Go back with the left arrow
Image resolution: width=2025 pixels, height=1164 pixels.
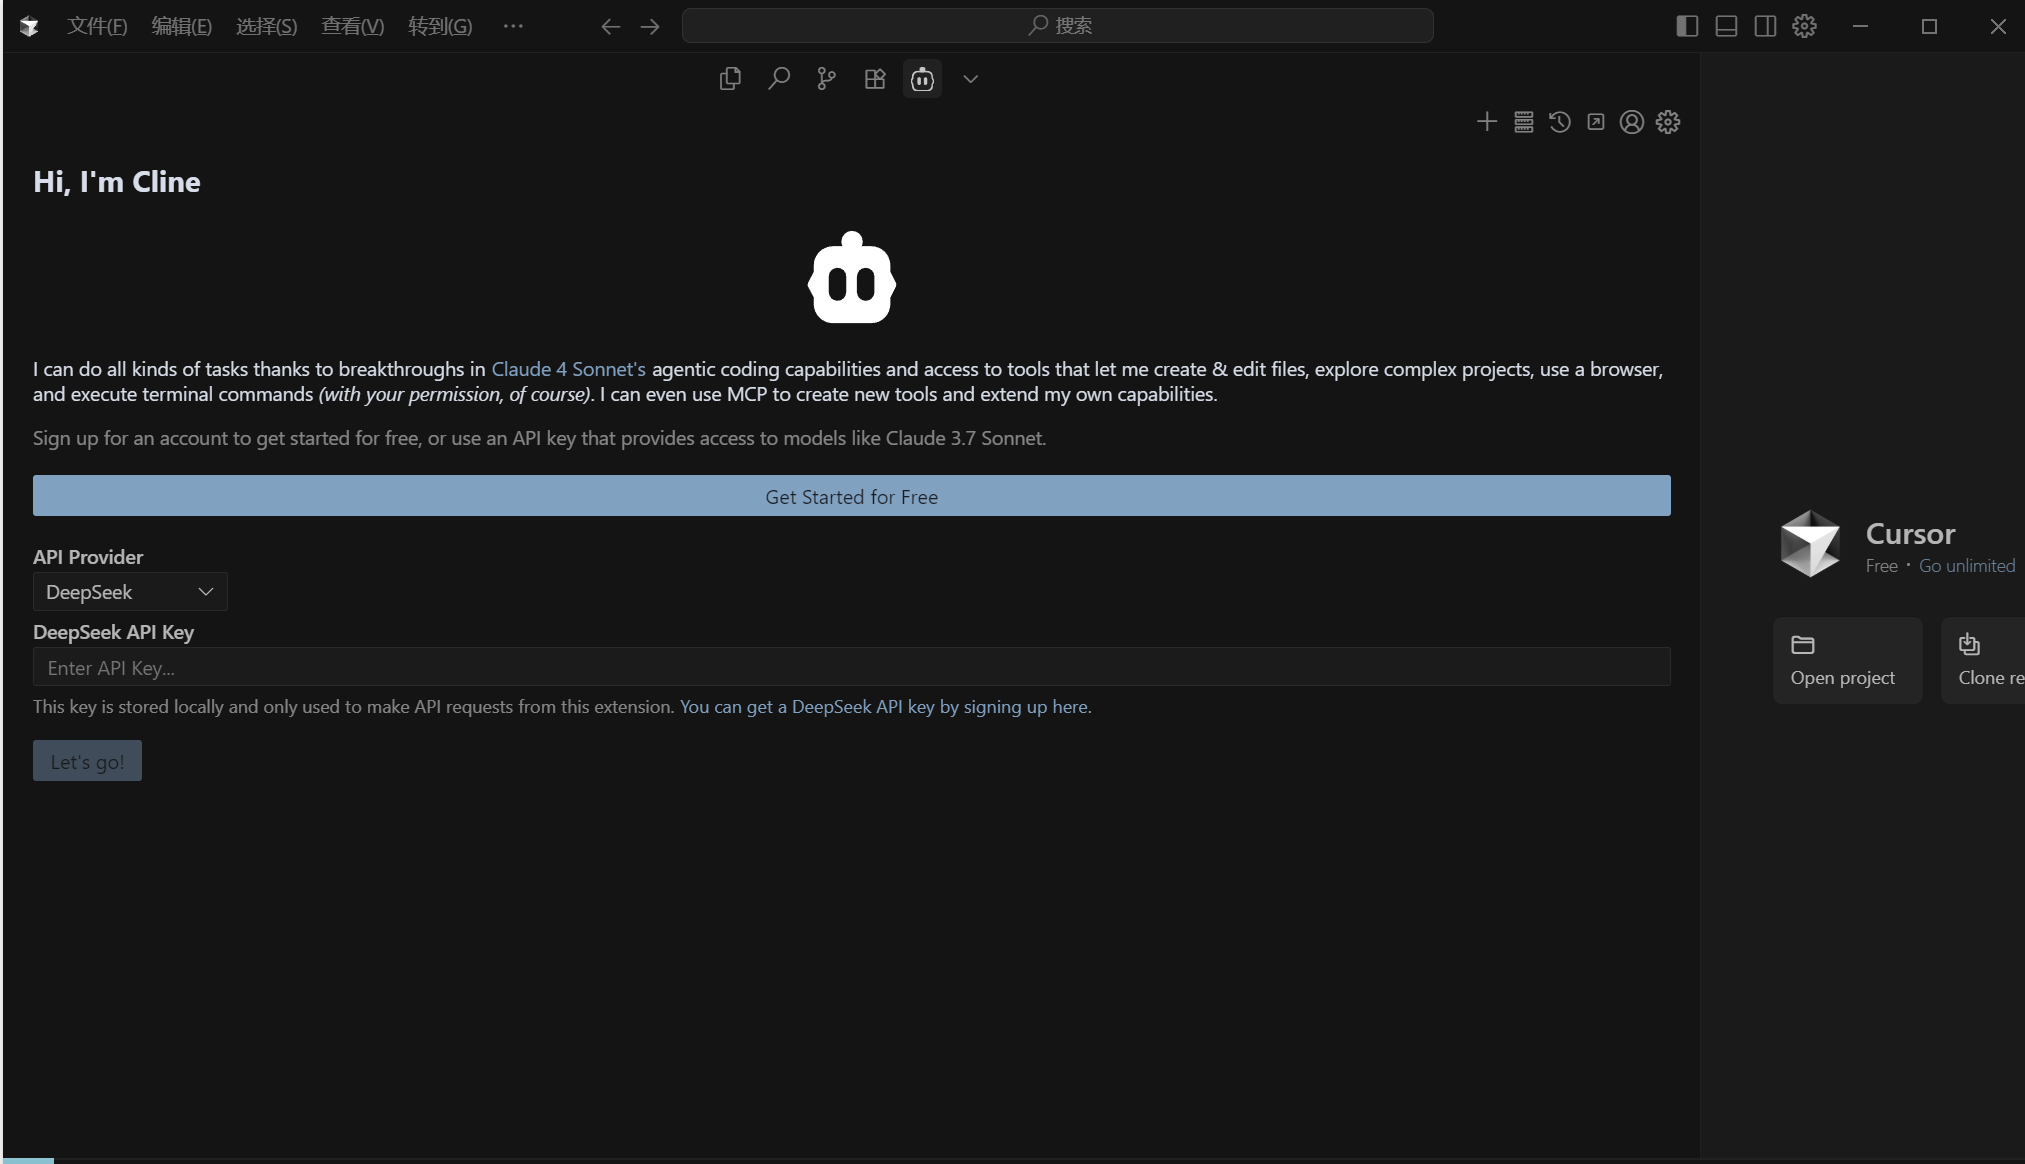point(610,27)
